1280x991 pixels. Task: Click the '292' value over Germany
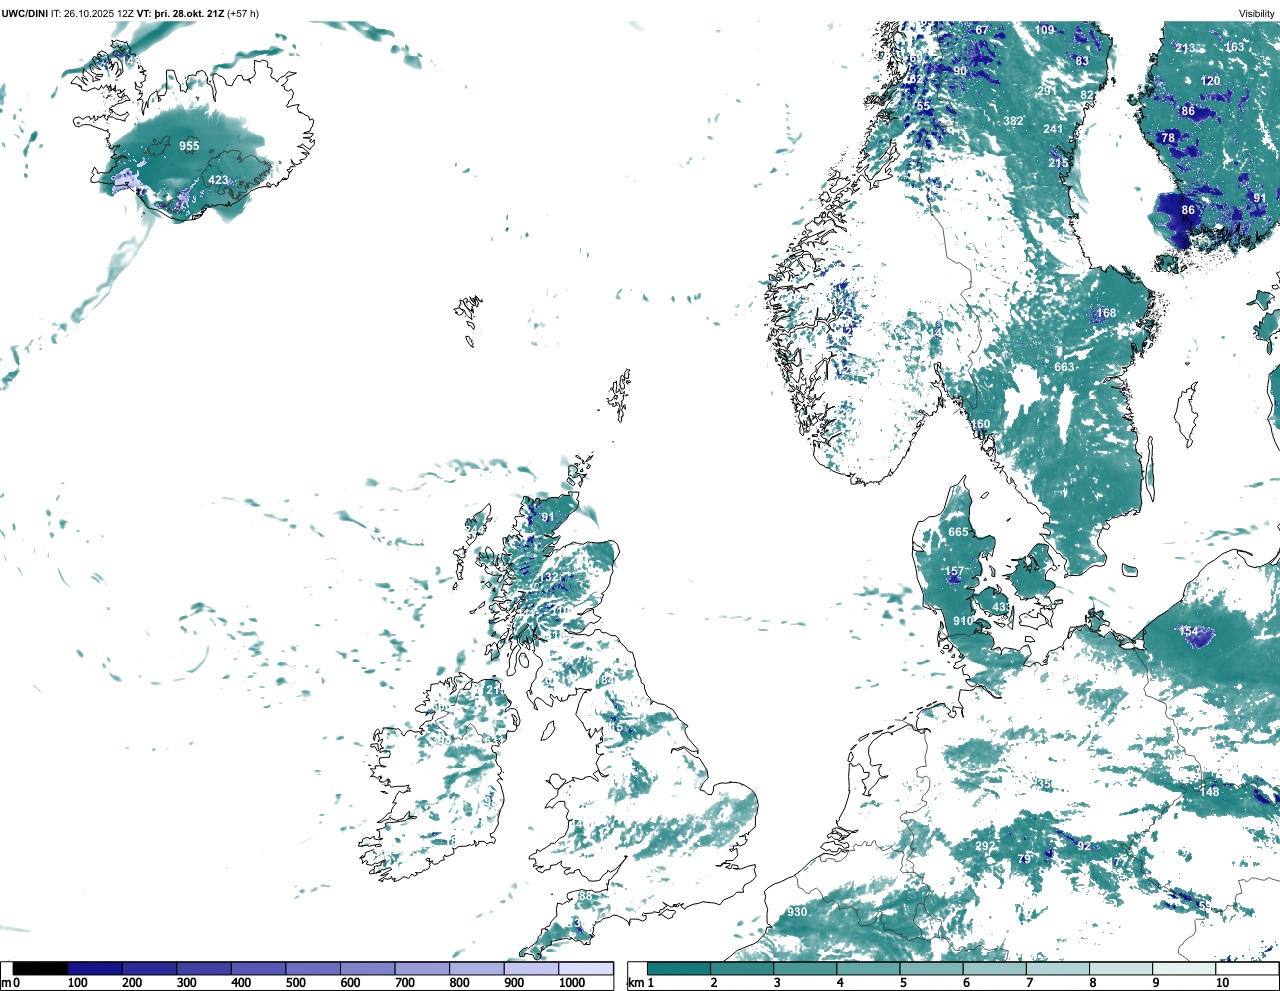pyautogui.click(x=985, y=846)
